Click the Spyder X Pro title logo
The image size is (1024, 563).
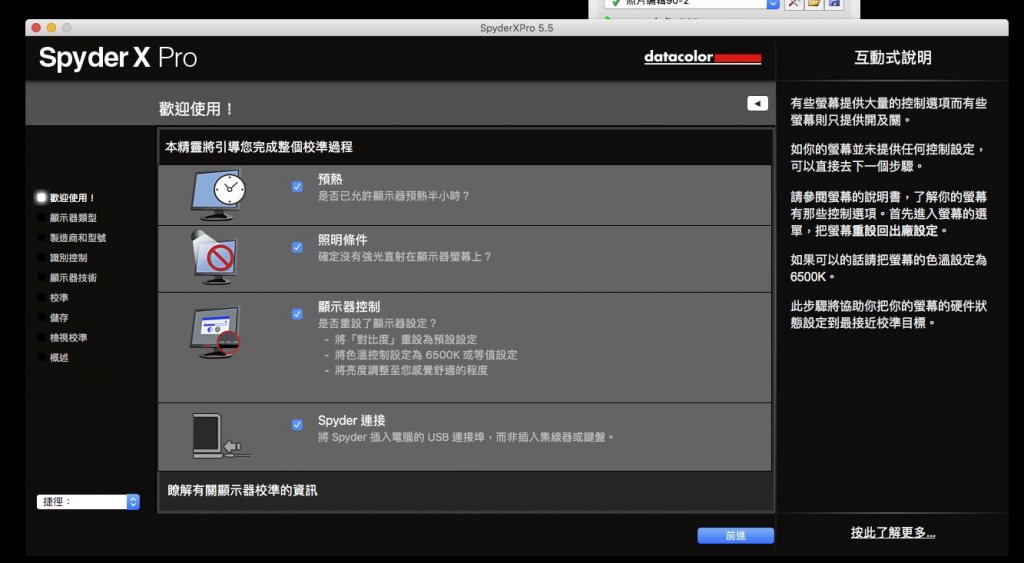118,57
